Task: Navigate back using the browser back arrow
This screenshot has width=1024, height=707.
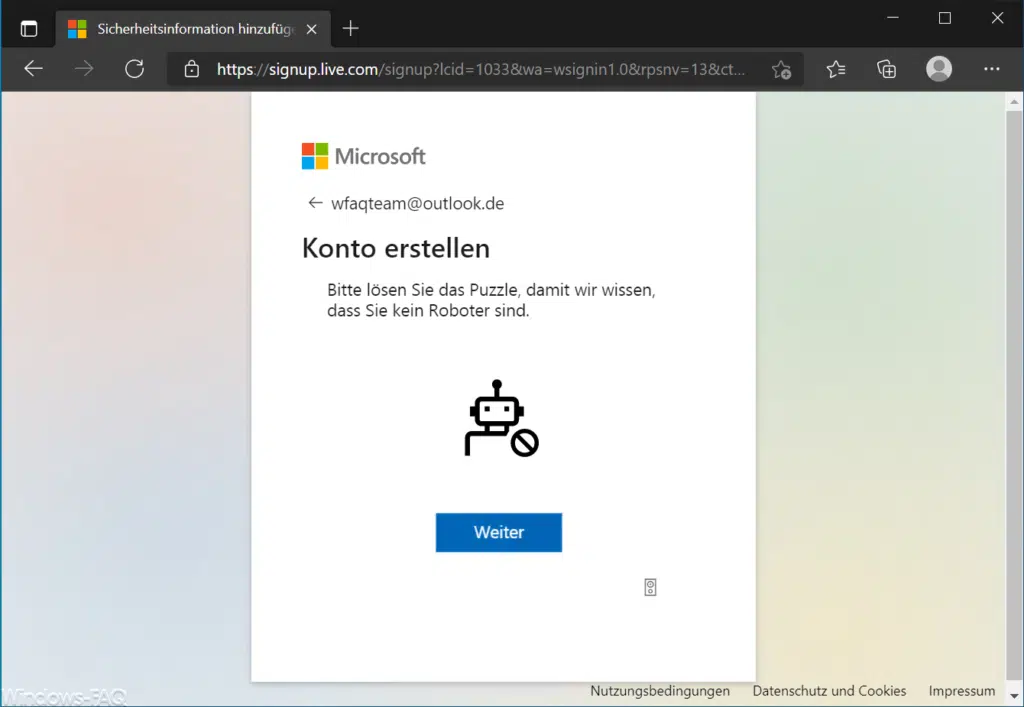Action: tap(33, 69)
